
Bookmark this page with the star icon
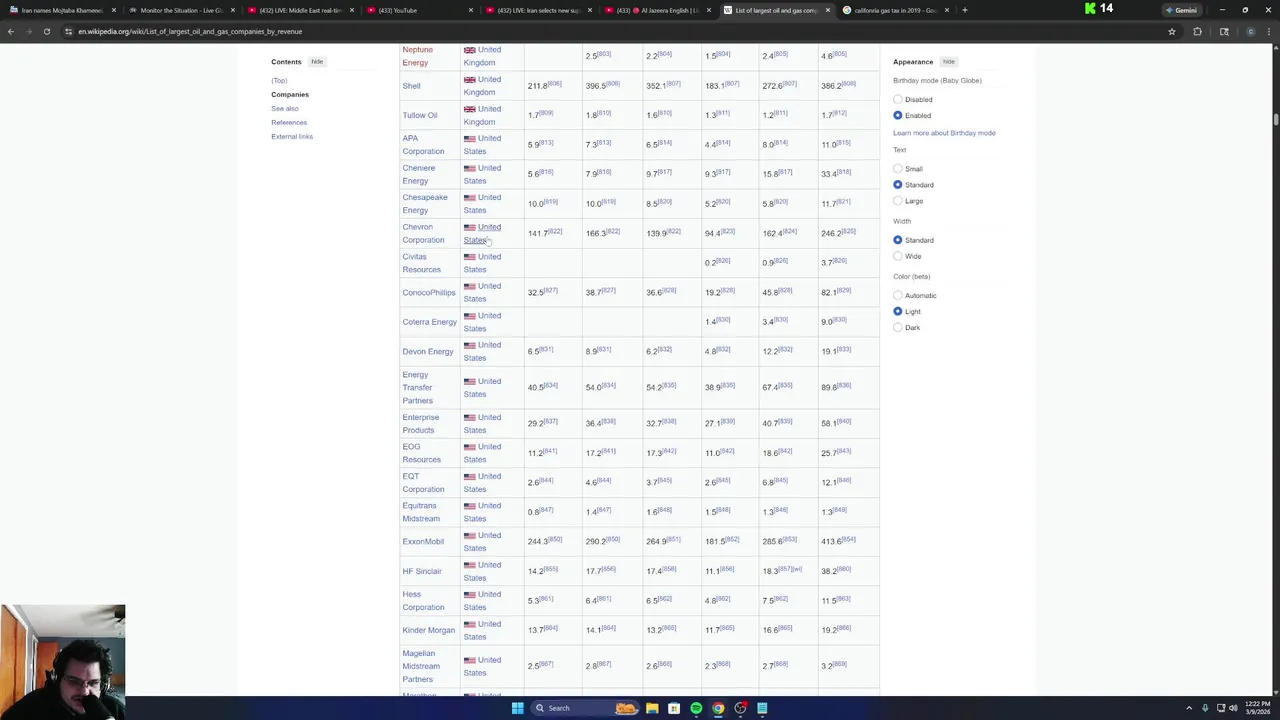click(x=1172, y=31)
